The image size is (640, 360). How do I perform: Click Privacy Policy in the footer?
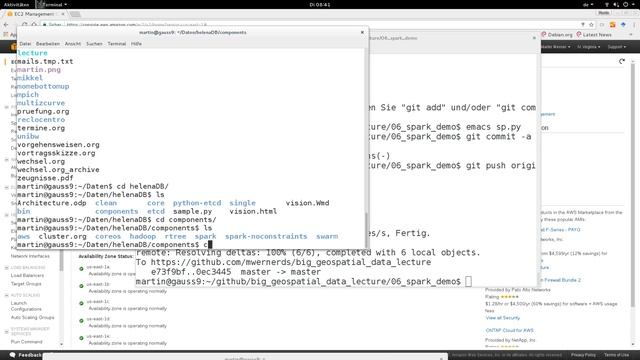[583, 355]
